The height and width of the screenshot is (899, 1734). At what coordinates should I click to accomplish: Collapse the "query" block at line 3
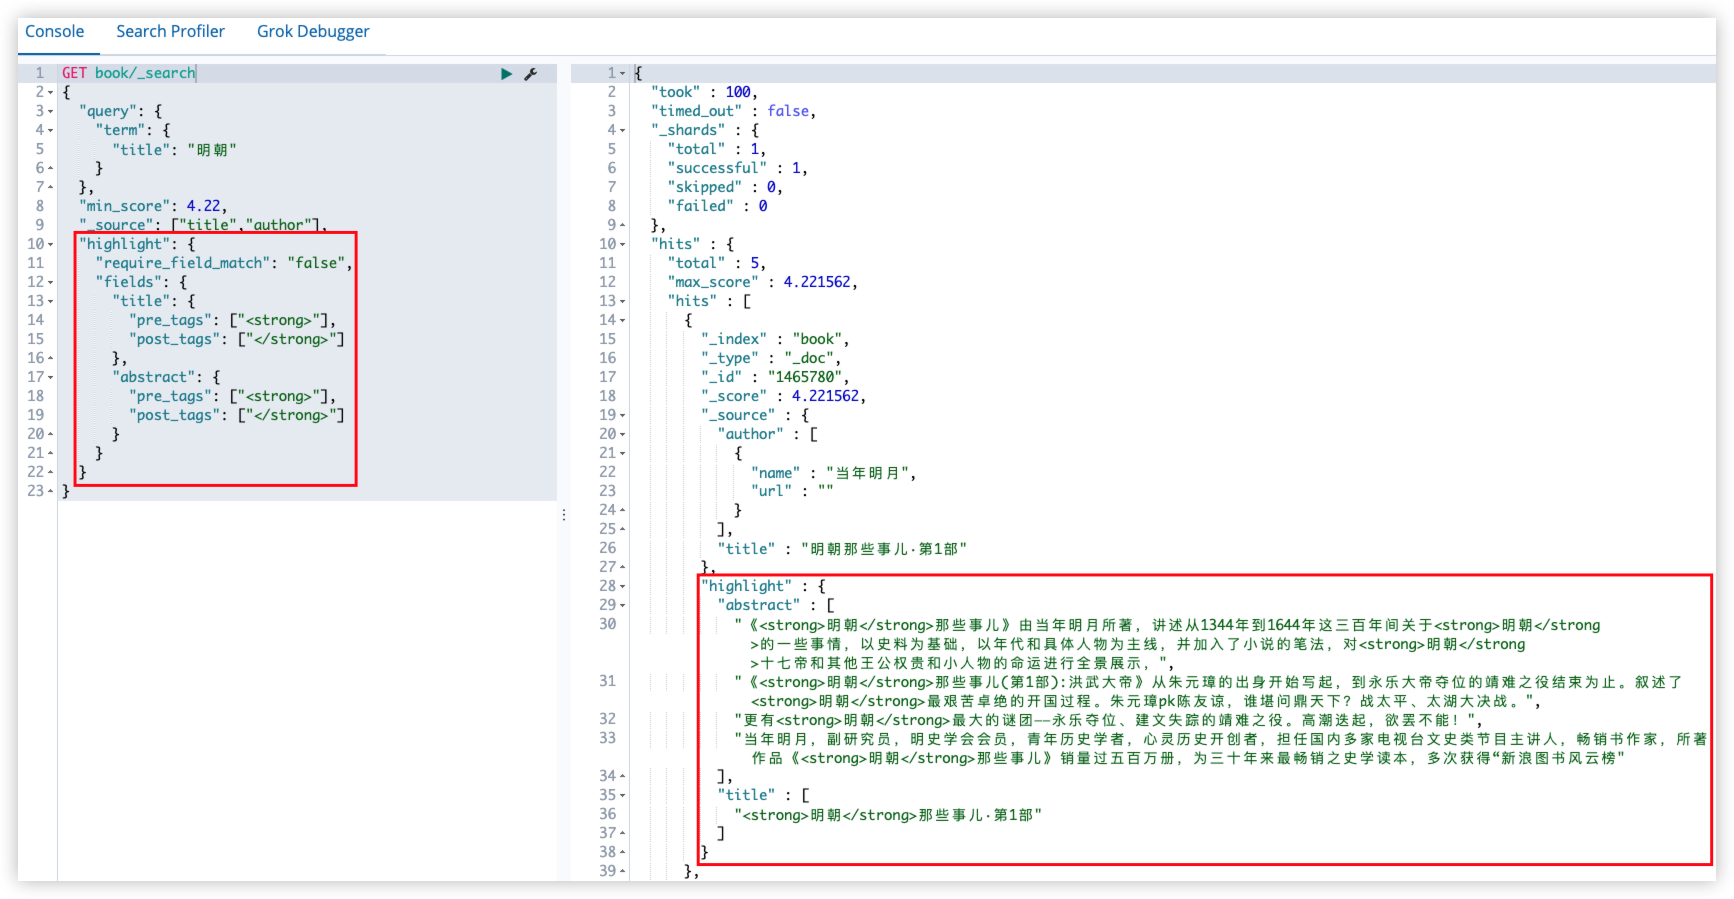pos(51,111)
